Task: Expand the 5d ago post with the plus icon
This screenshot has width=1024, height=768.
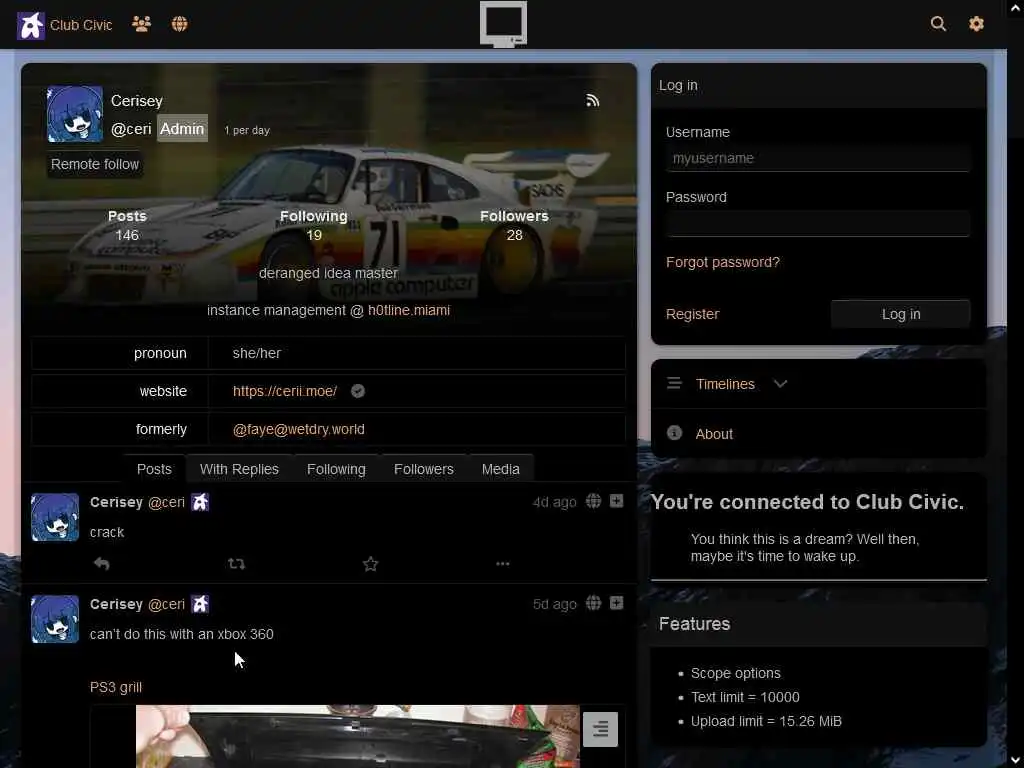Action: pos(616,603)
